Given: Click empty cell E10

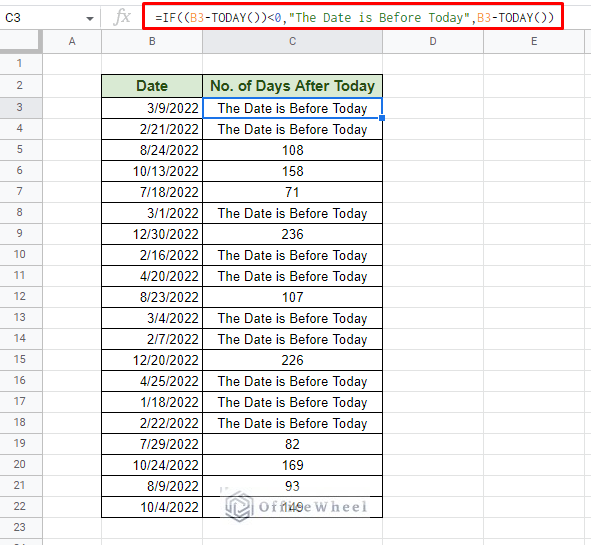Looking at the screenshot, I should point(534,255).
